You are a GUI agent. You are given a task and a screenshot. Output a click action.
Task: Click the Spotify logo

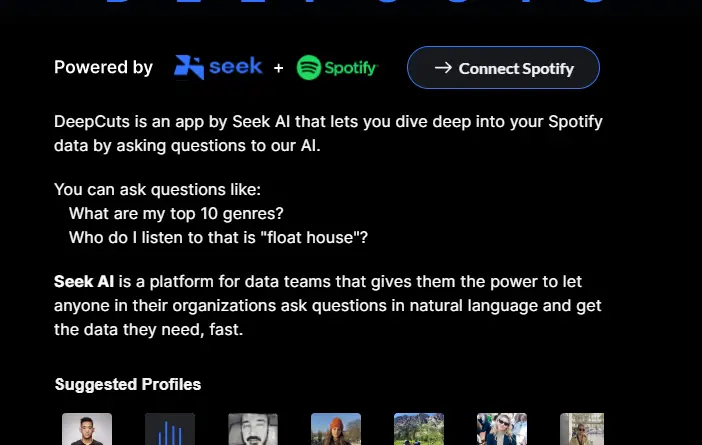click(337, 68)
